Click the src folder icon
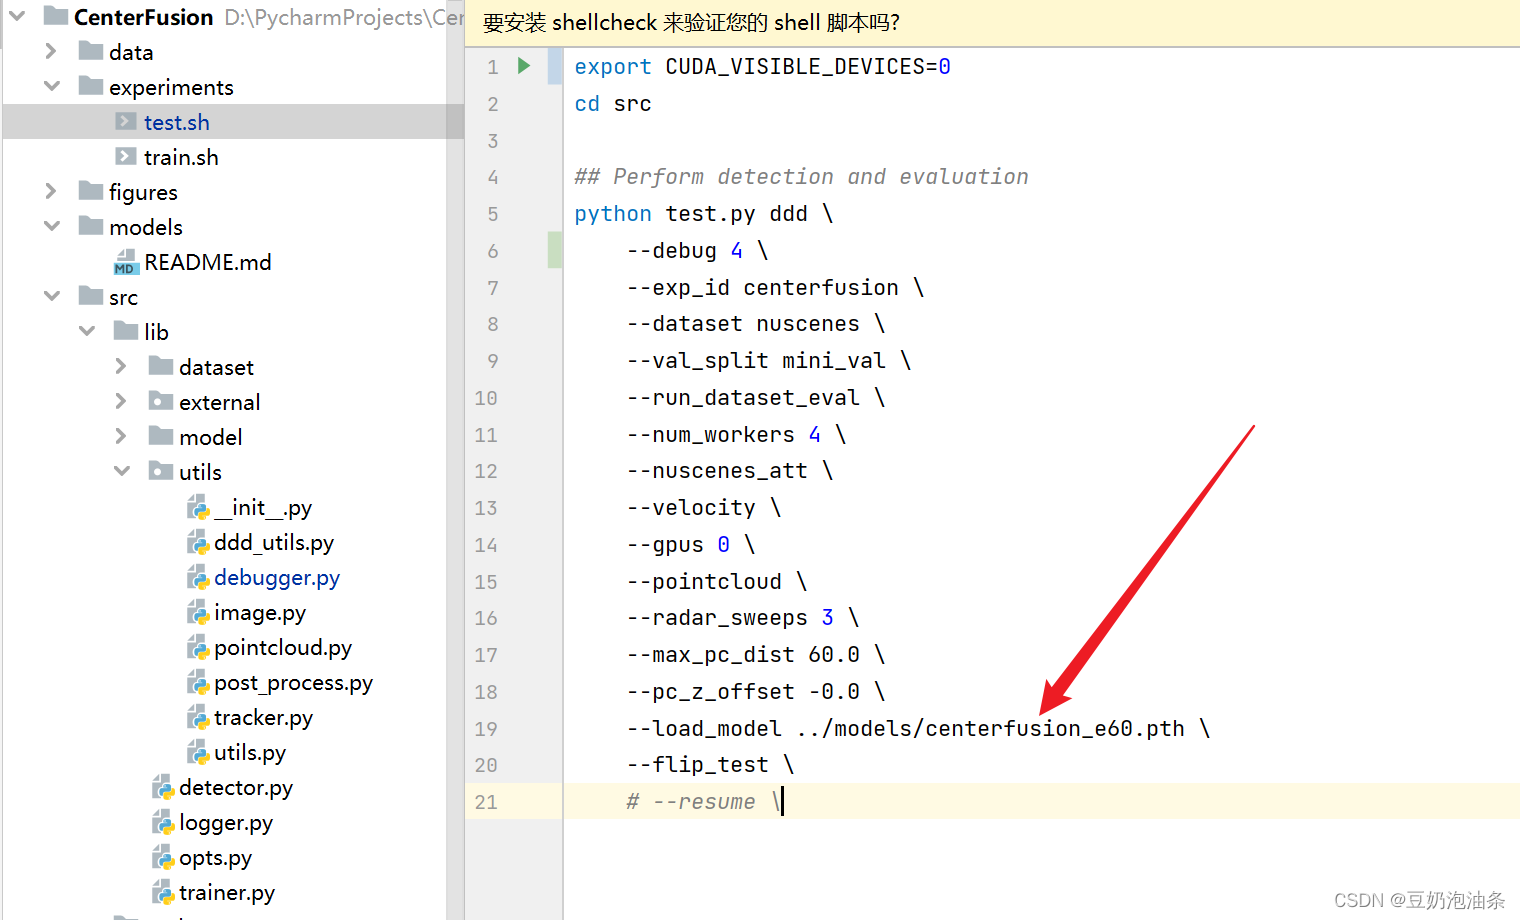This screenshot has height=920, width=1520. 91,296
